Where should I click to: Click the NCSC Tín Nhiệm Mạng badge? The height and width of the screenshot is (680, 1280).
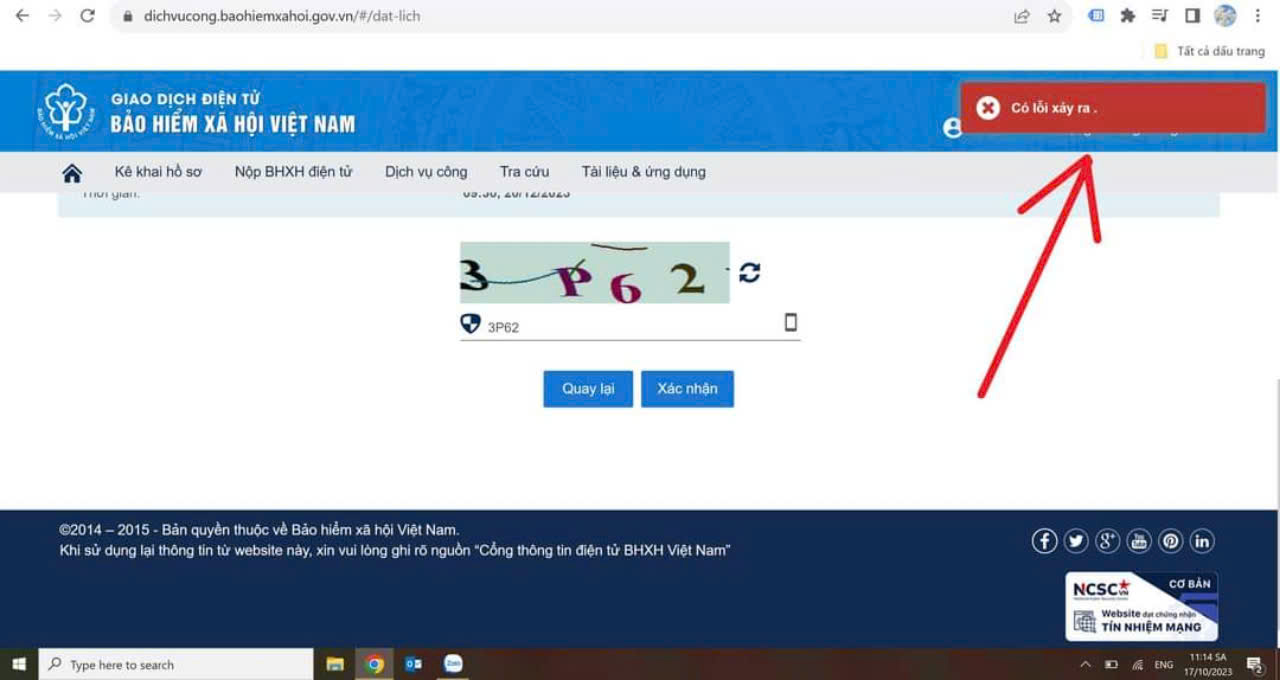[1141, 606]
